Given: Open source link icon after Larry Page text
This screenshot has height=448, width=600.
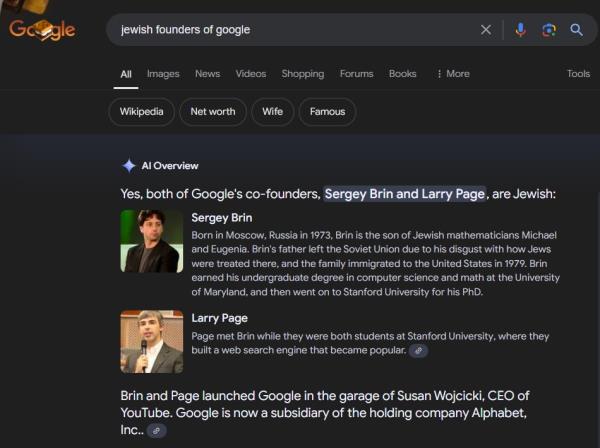Looking at the screenshot, I should pyautogui.click(x=419, y=350).
